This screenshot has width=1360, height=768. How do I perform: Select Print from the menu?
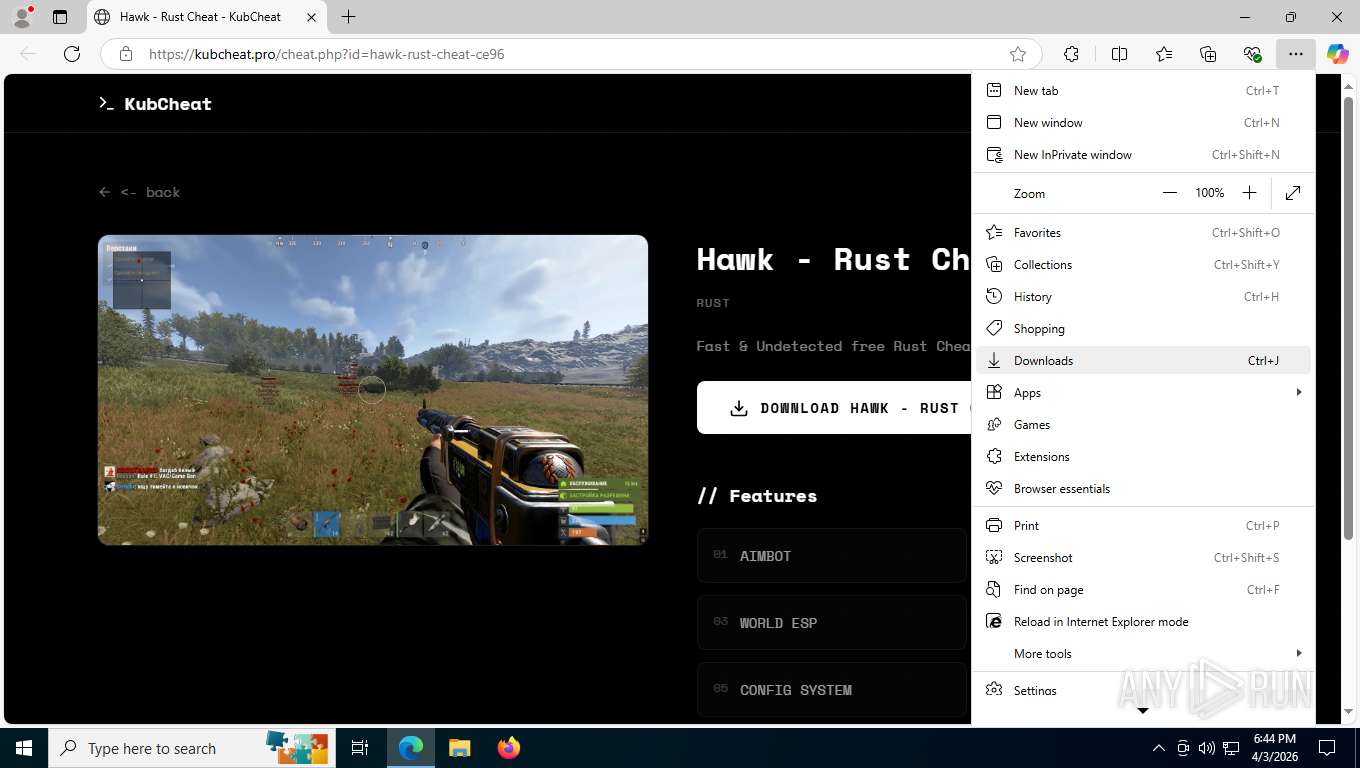1143,525
